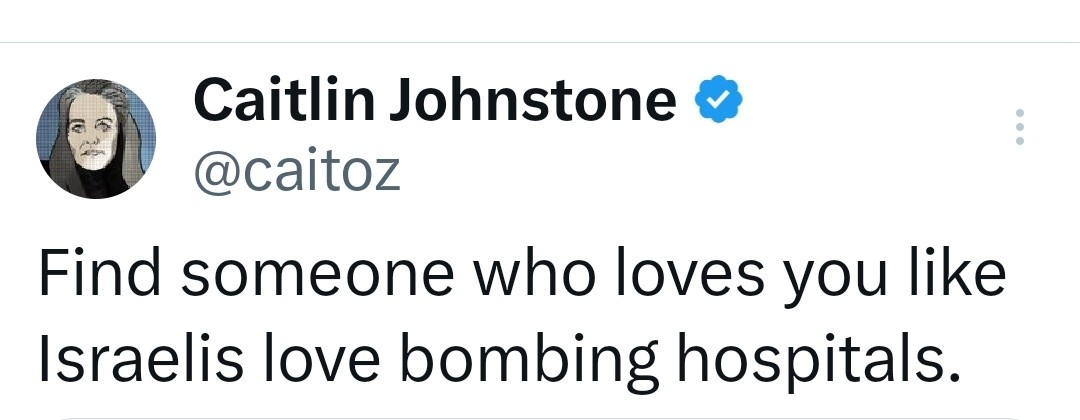Open the embedded card below the tweet text
1080x420 pixels.
540,415
